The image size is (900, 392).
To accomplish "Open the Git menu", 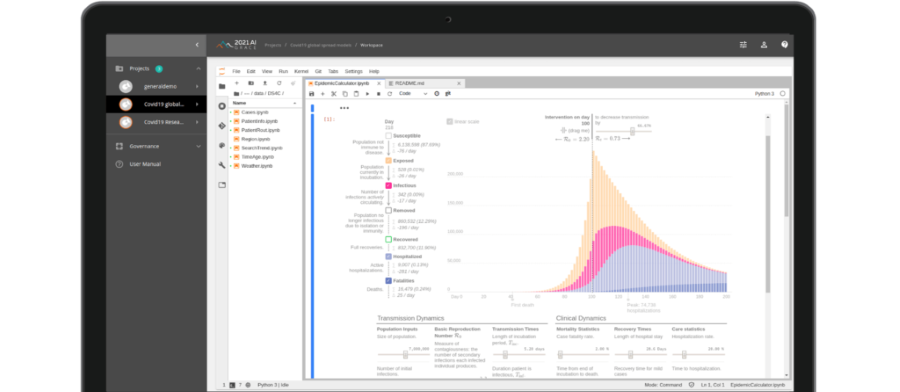I will pos(318,72).
